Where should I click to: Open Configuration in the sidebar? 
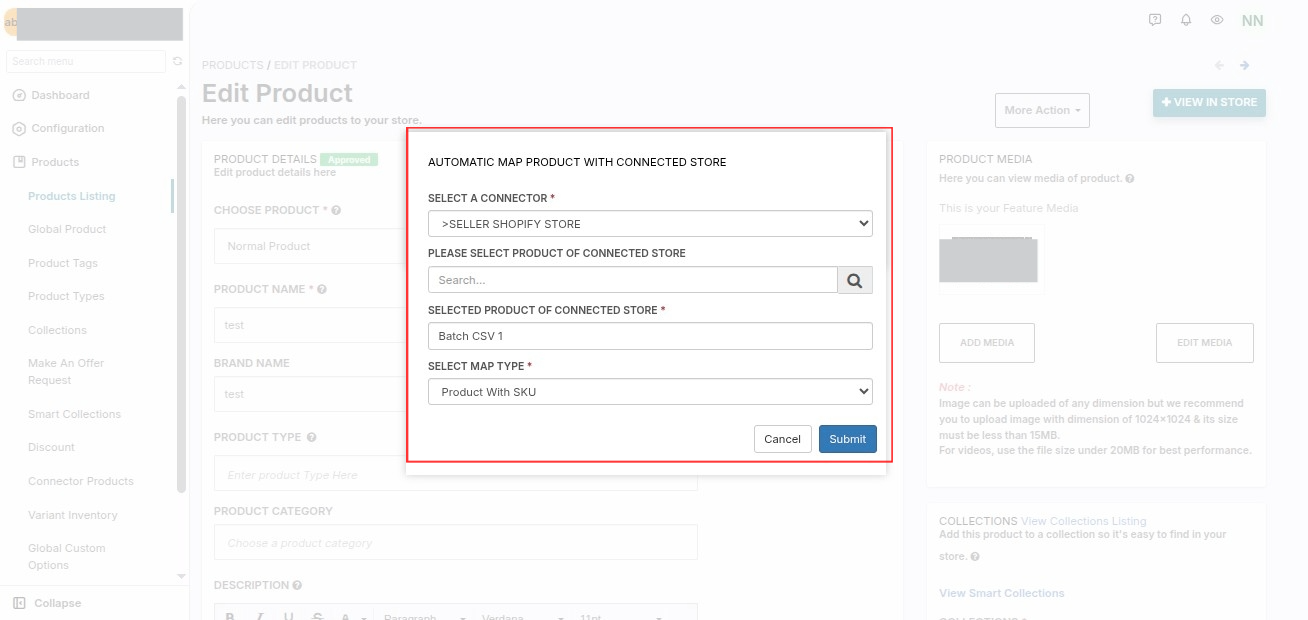[x=67, y=128]
